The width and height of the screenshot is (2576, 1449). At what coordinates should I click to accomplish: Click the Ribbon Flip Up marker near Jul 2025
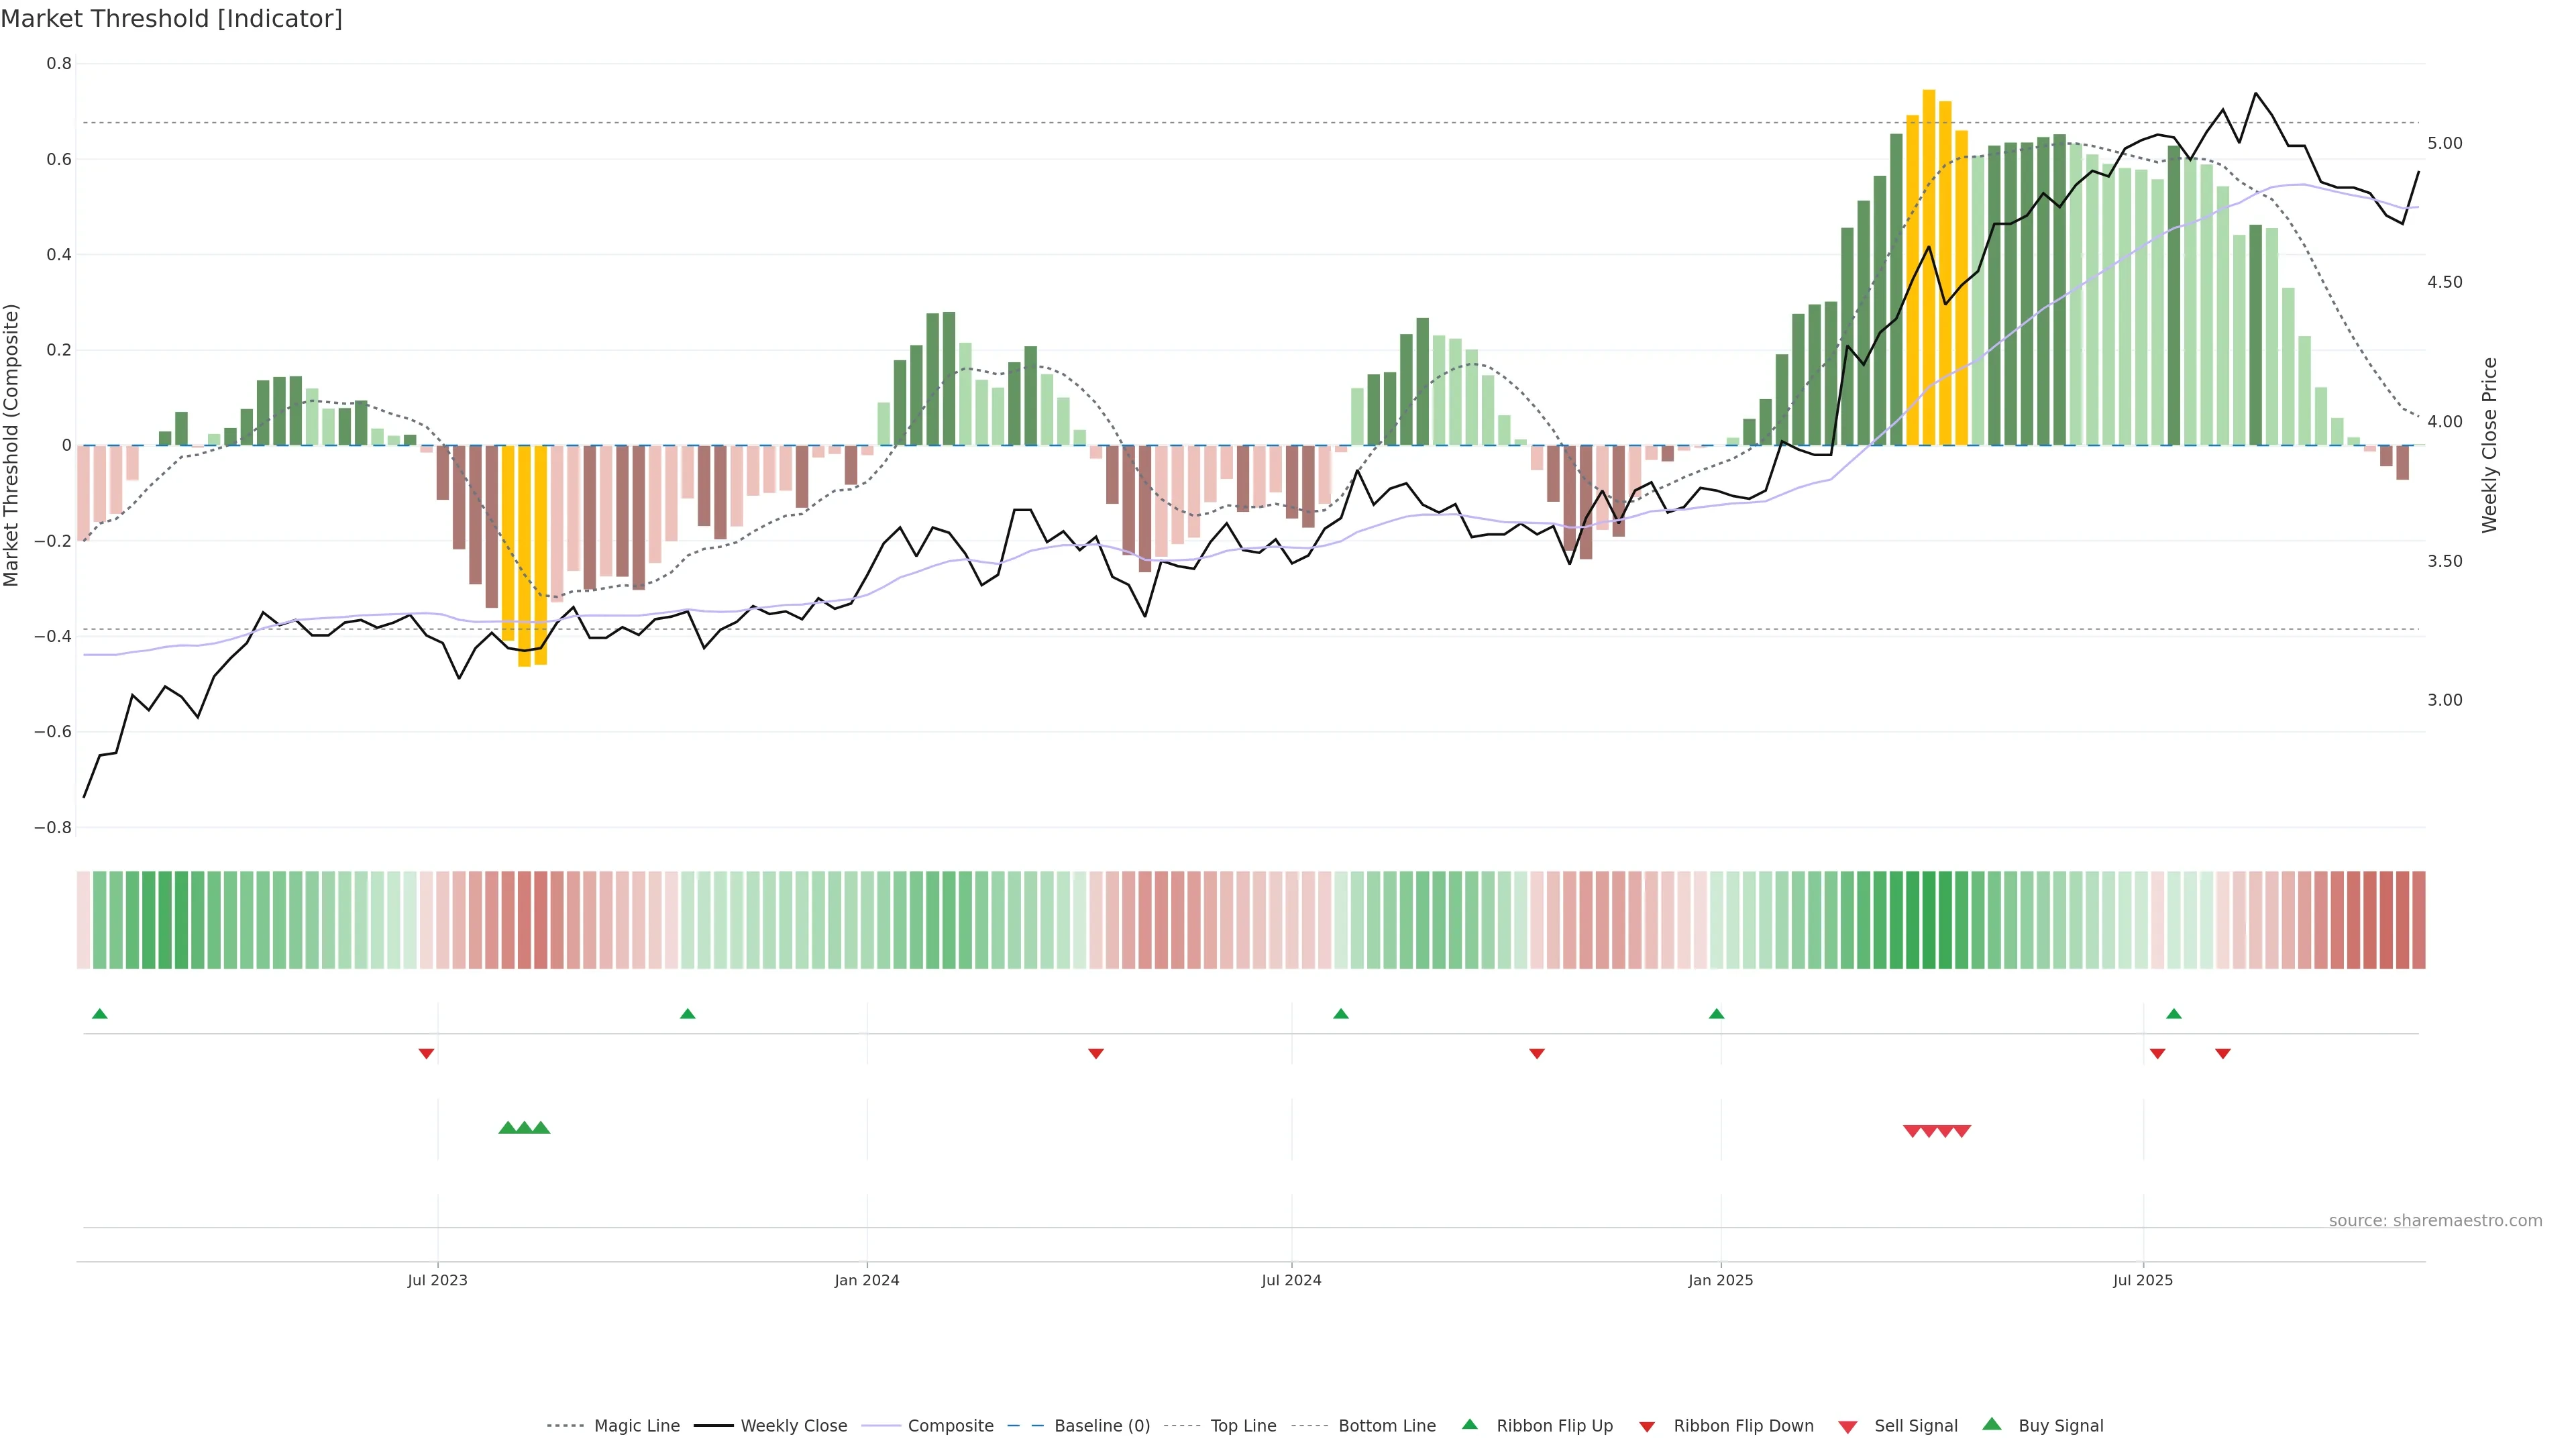pyautogui.click(x=2173, y=1014)
